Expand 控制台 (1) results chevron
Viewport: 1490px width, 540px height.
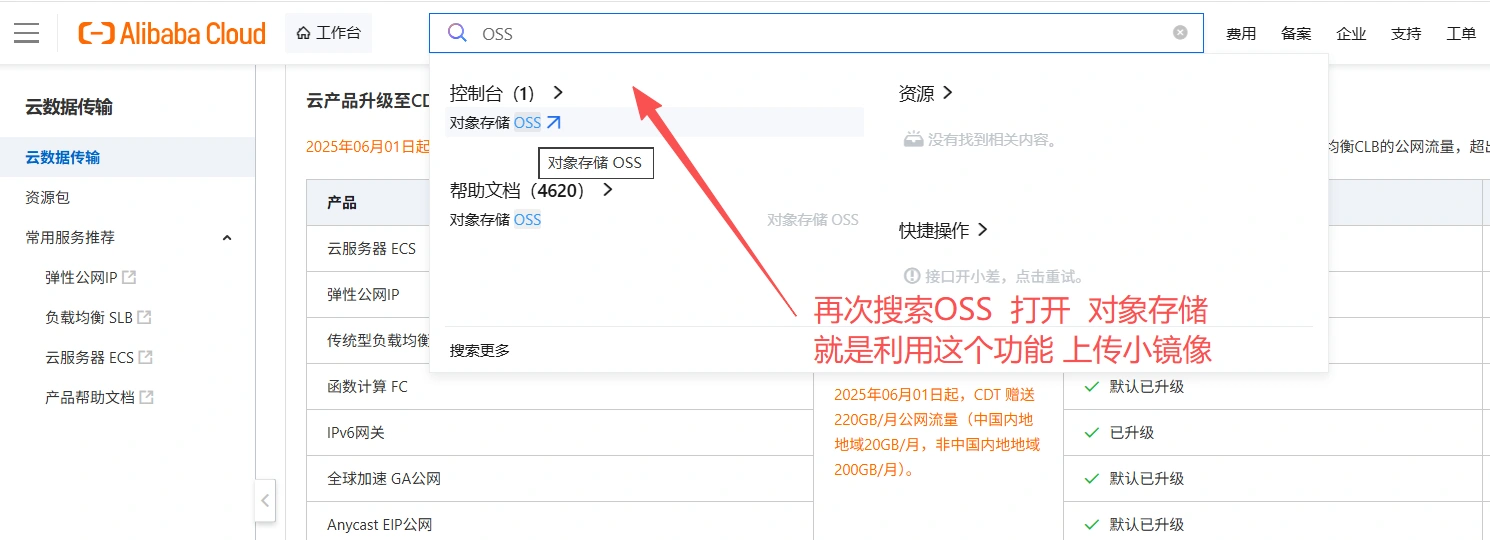pos(558,92)
